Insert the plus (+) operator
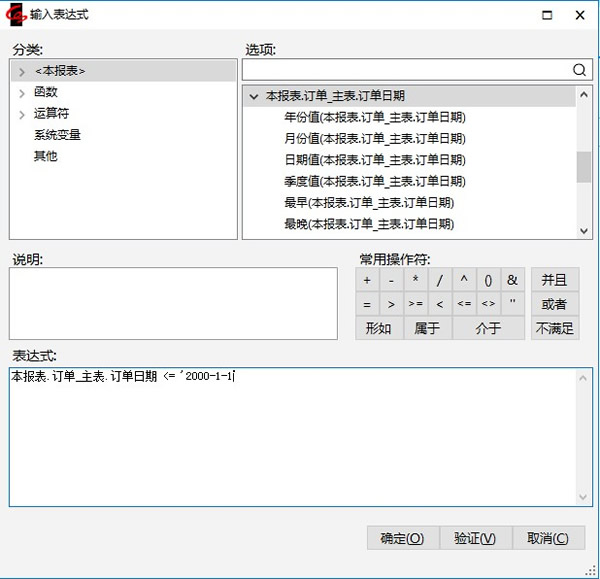This screenshot has width=600, height=579. pyautogui.click(x=367, y=280)
